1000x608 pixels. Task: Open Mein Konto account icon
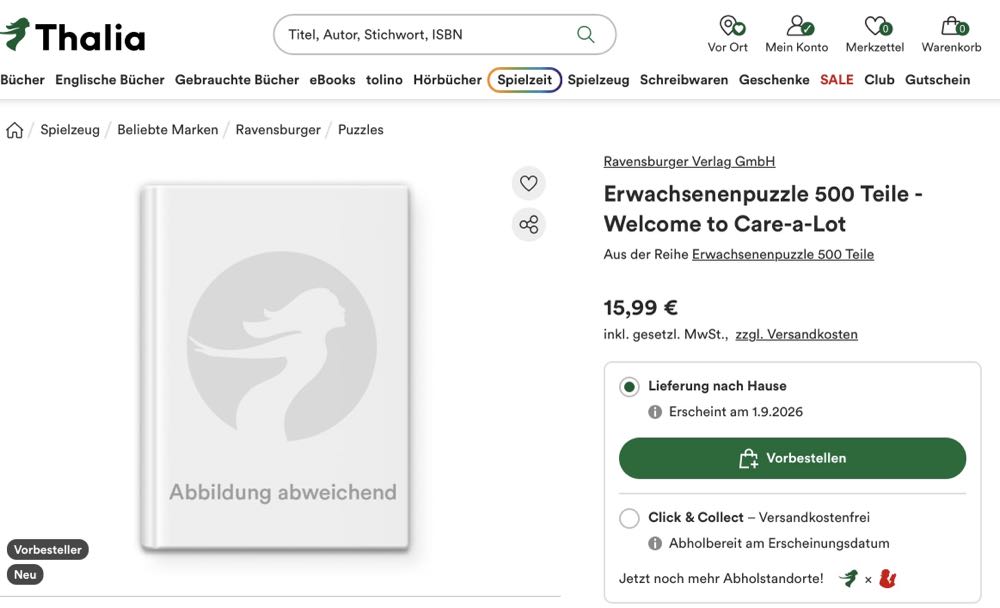pyautogui.click(x=797, y=34)
